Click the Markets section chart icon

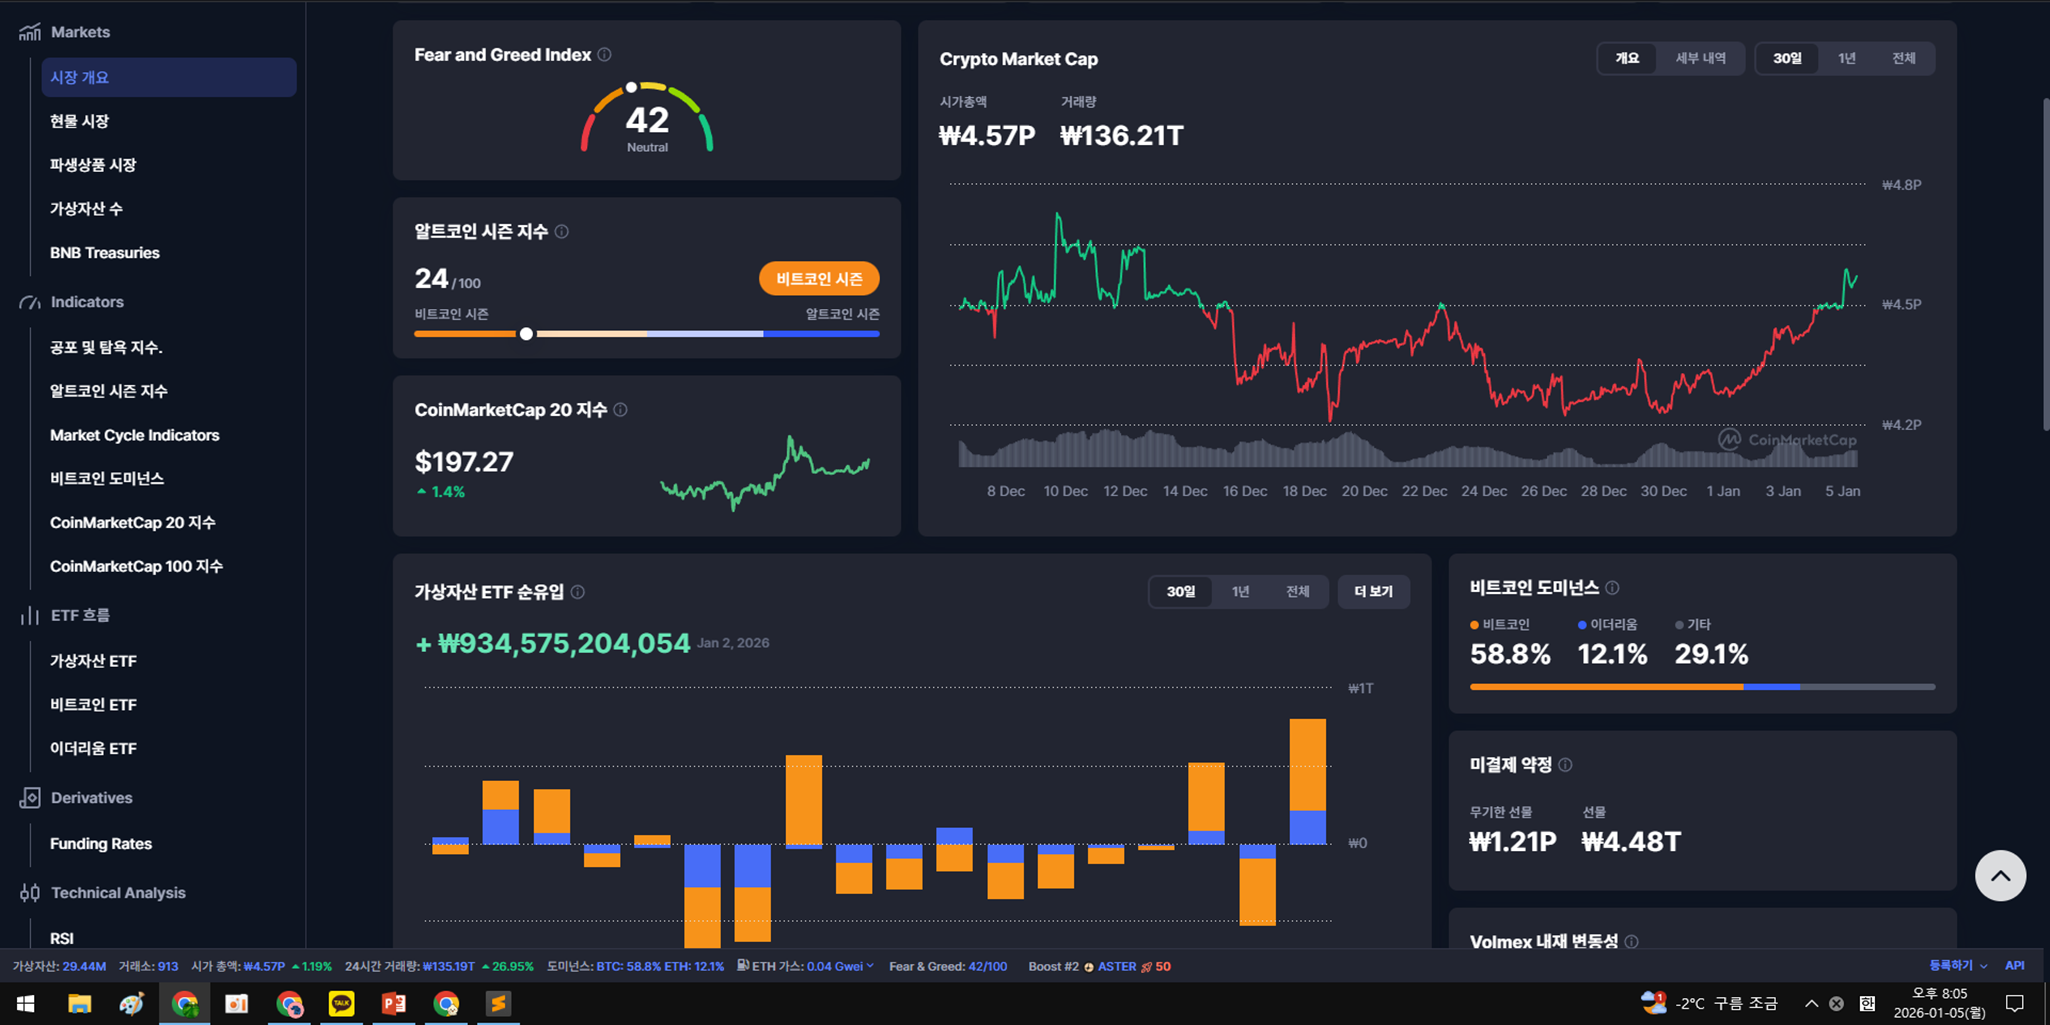point(29,32)
